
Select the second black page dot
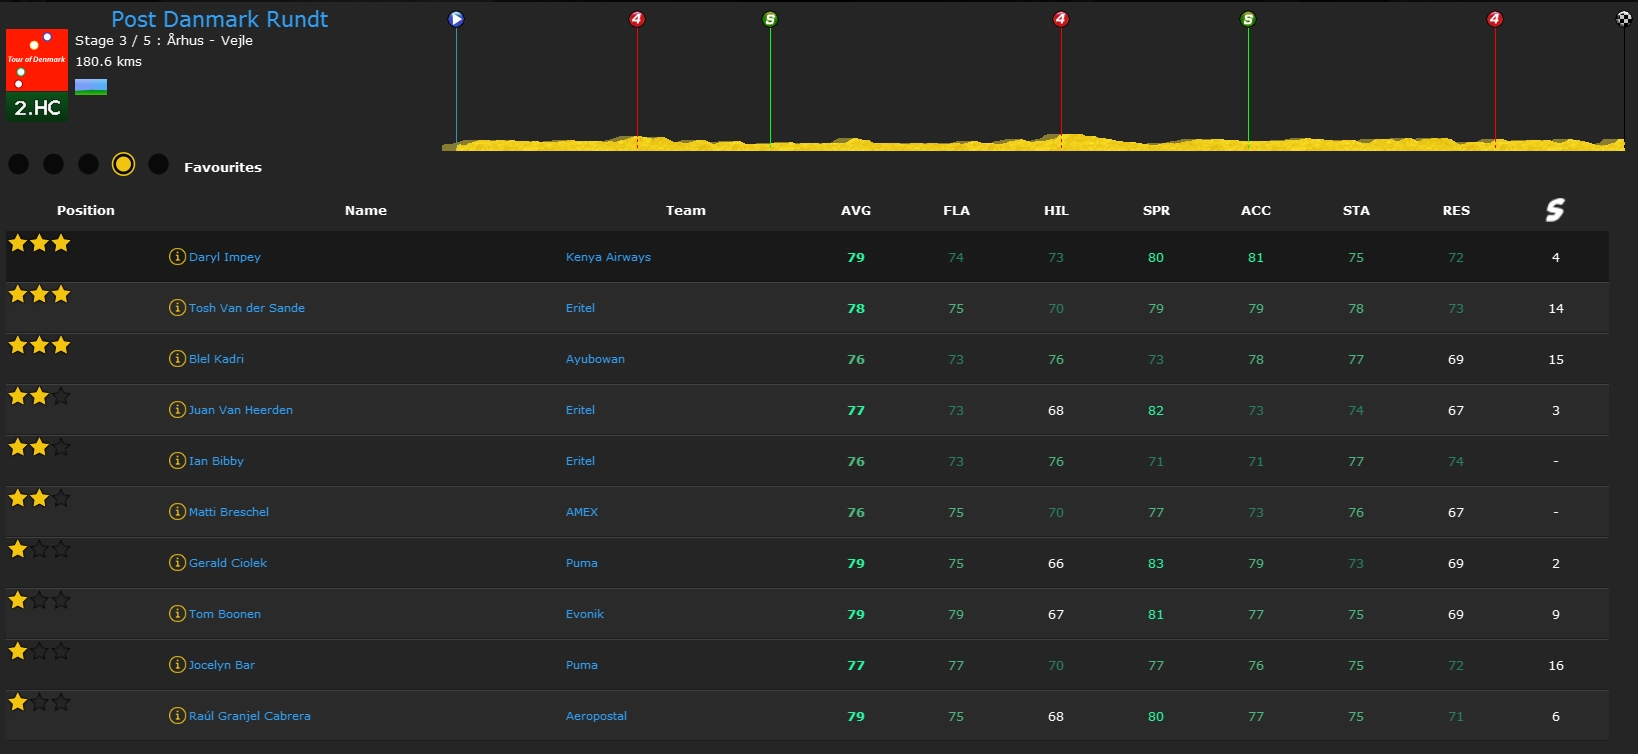[54, 164]
